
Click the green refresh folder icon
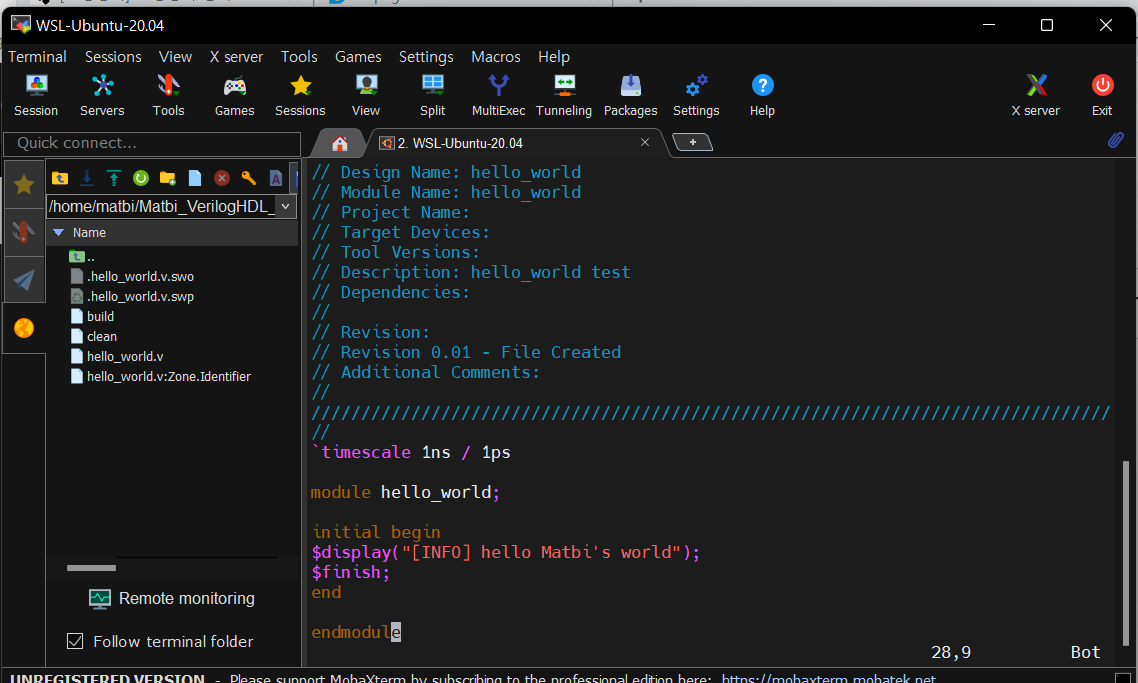coord(141,178)
